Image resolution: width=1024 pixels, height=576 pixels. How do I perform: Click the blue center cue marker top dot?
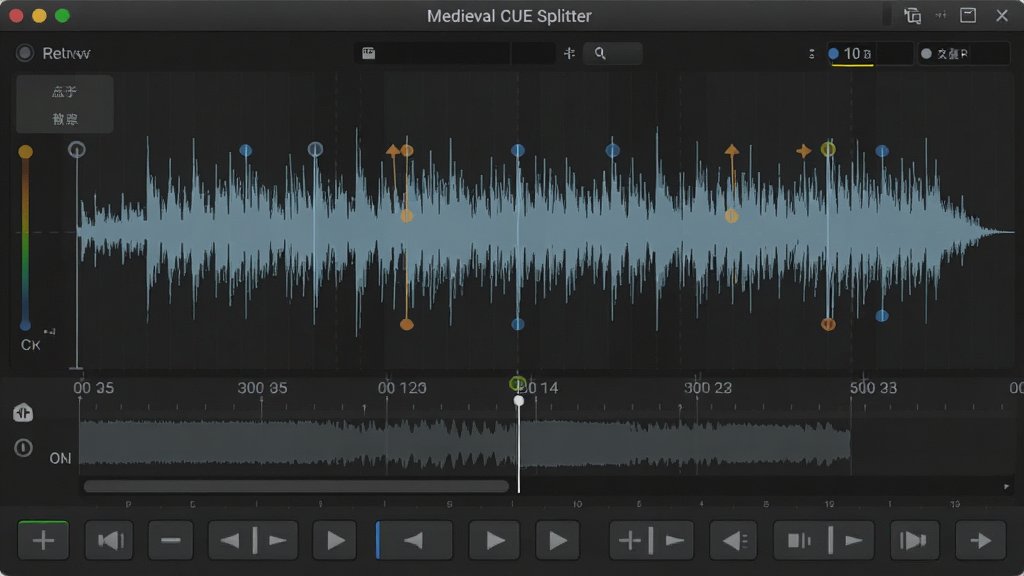tap(518, 150)
